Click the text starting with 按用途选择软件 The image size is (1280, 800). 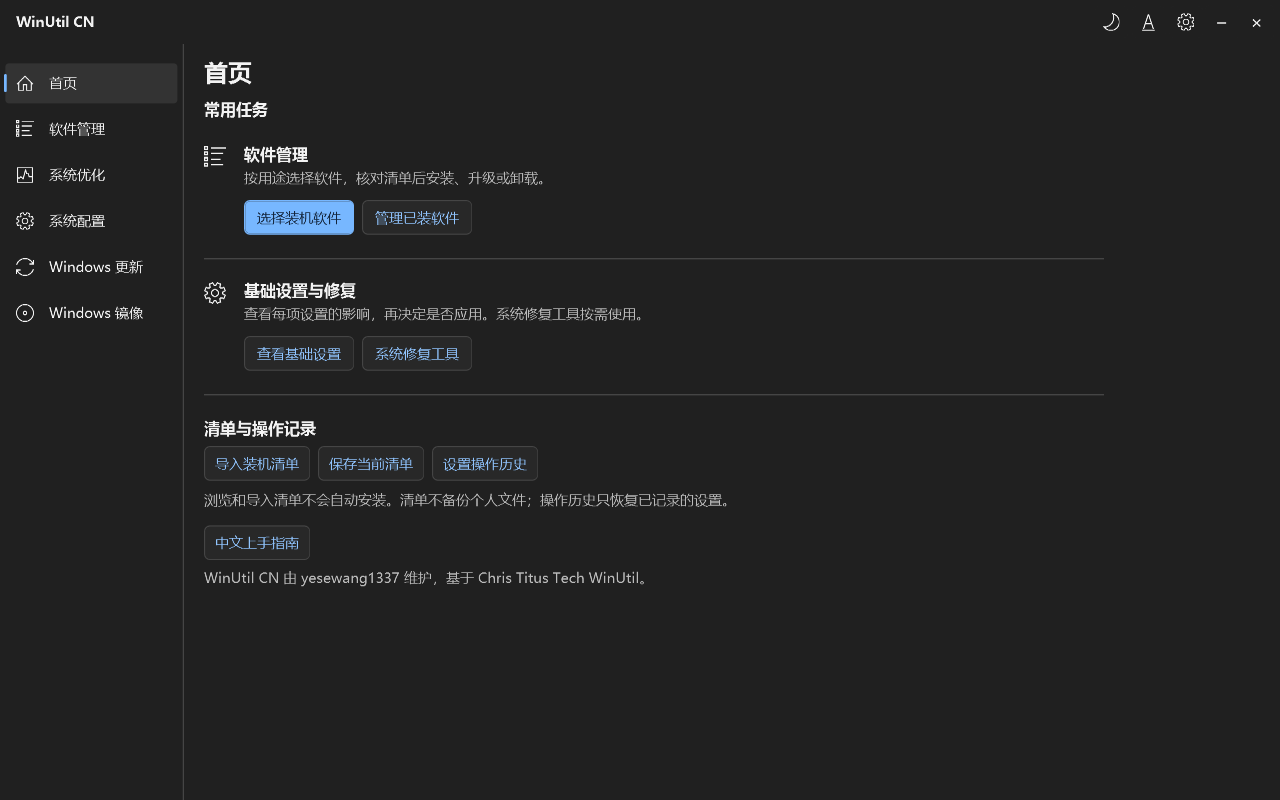pos(397,178)
